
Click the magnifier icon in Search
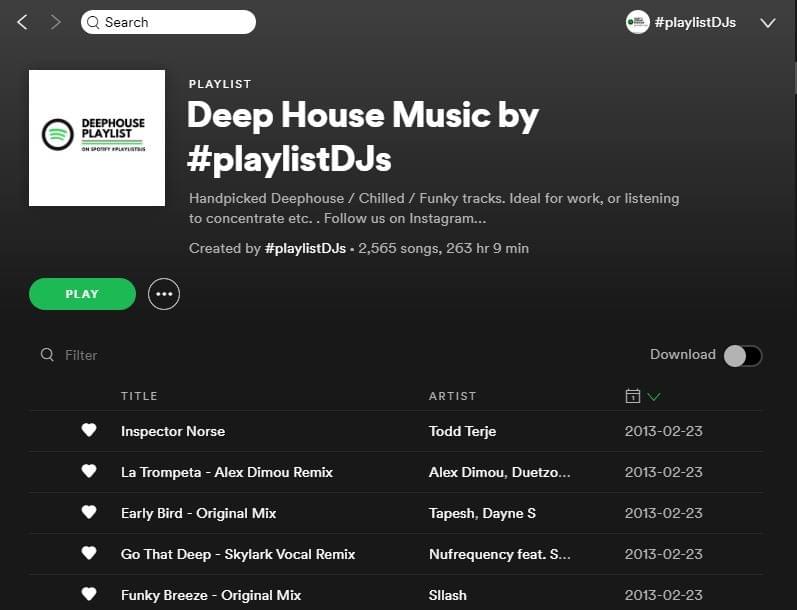click(x=93, y=22)
